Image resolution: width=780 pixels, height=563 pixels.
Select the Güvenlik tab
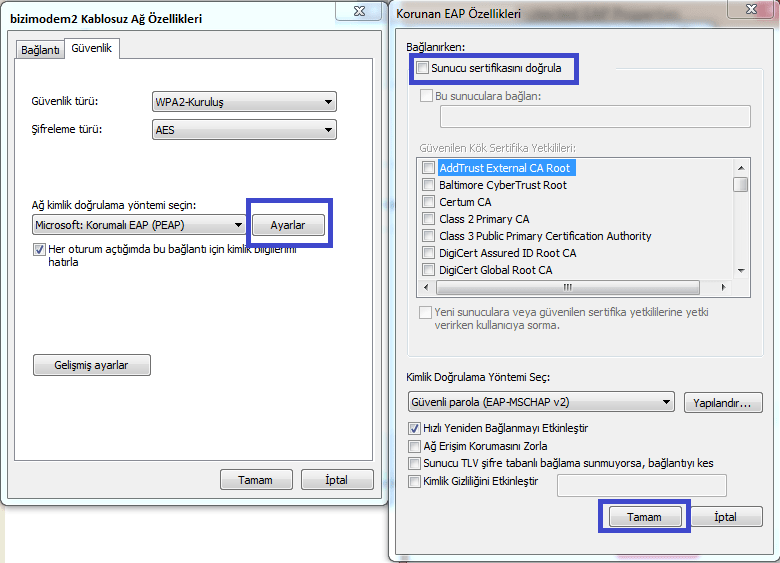tap(92, 48)
